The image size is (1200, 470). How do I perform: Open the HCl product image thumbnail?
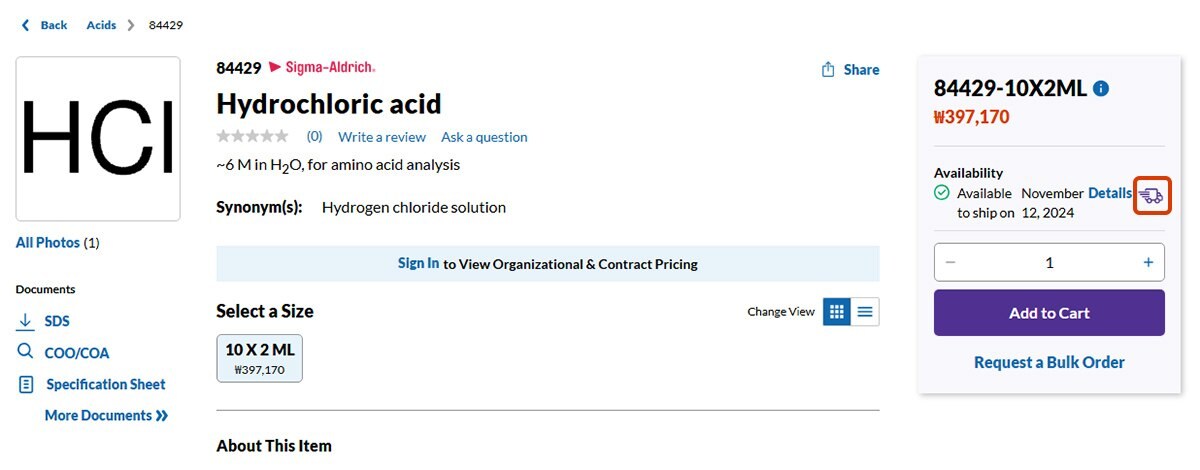coord(98,138)
